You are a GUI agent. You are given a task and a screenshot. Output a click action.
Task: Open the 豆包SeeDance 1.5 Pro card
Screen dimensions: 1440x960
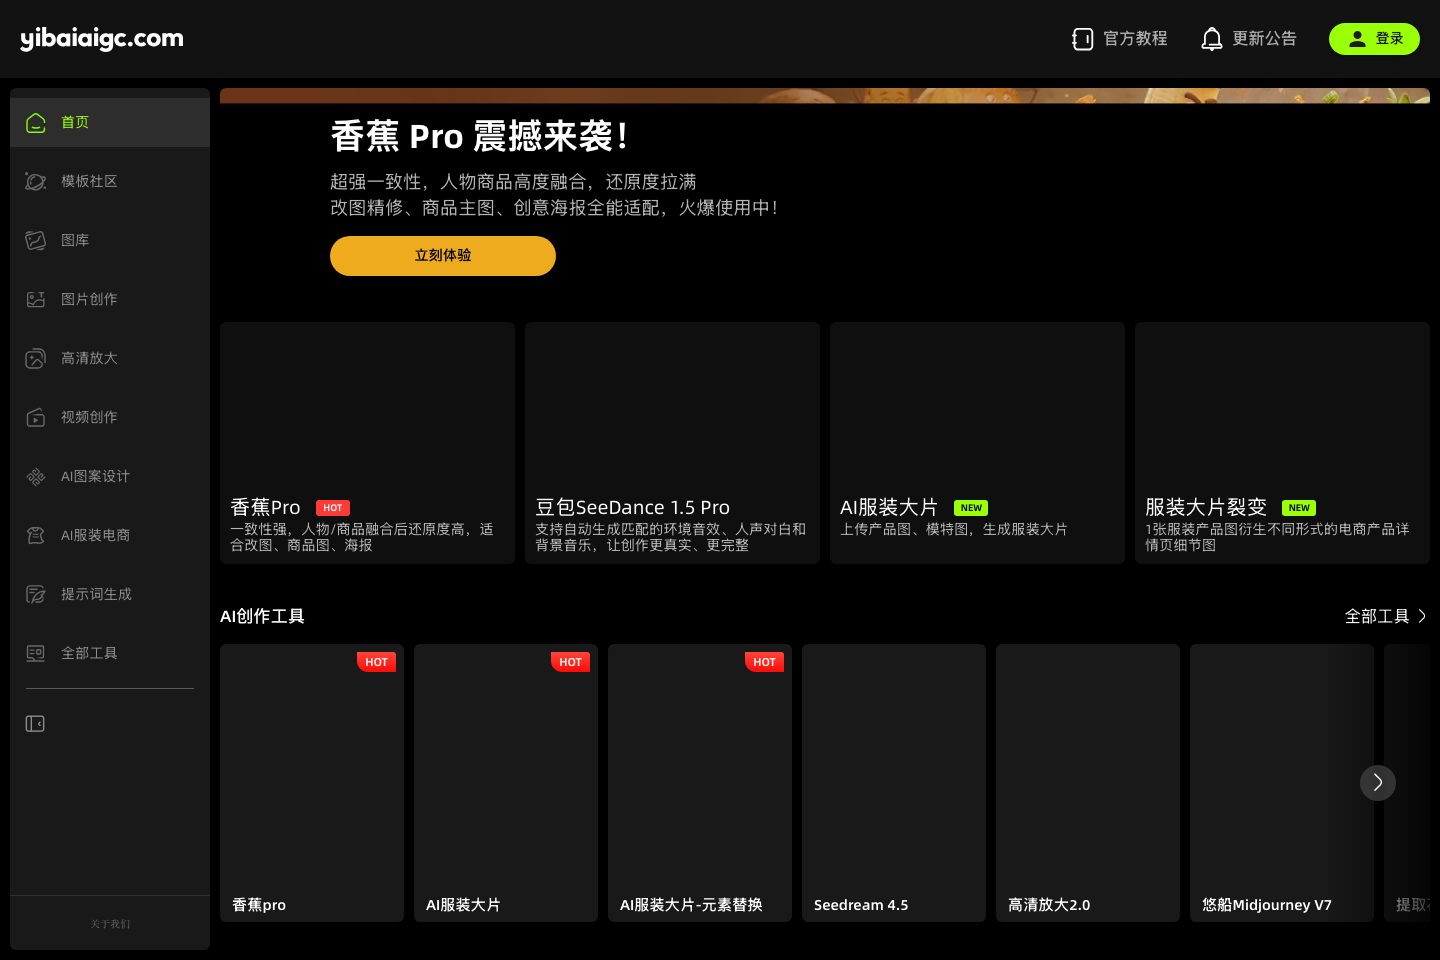click(672, 443)
